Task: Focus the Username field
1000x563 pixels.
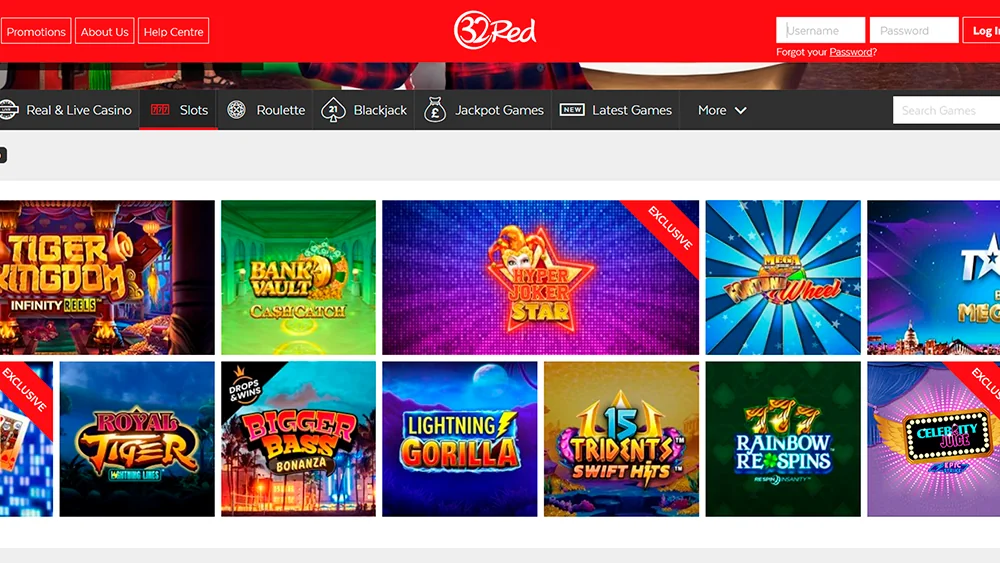Action: 820,30
